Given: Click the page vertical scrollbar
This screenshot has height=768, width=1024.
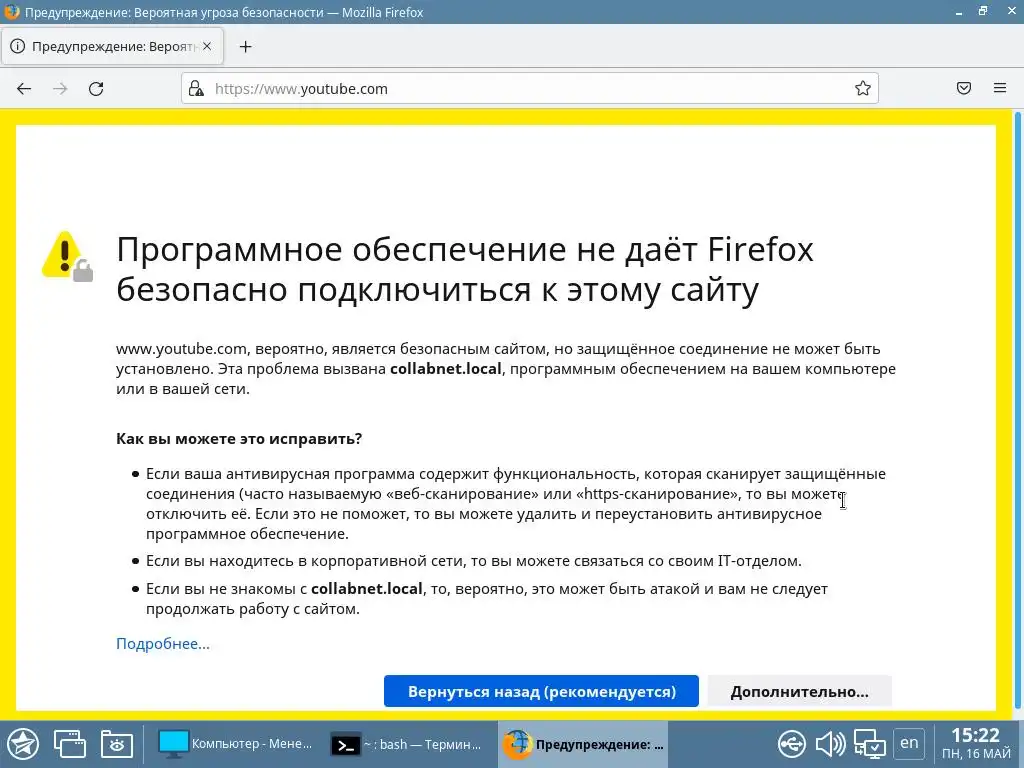Looking at the screenshot, I should point(1017,411).
